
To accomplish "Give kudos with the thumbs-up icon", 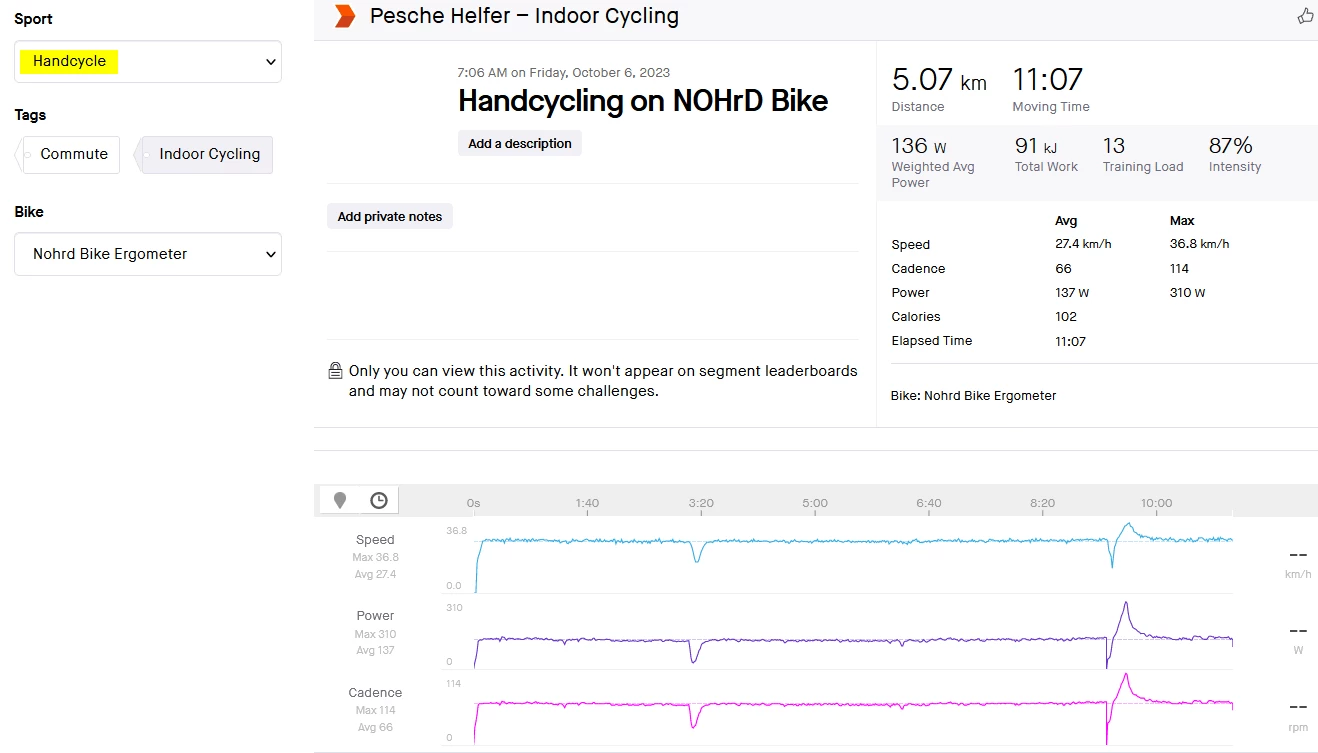I will click(x=1305, y=16).
